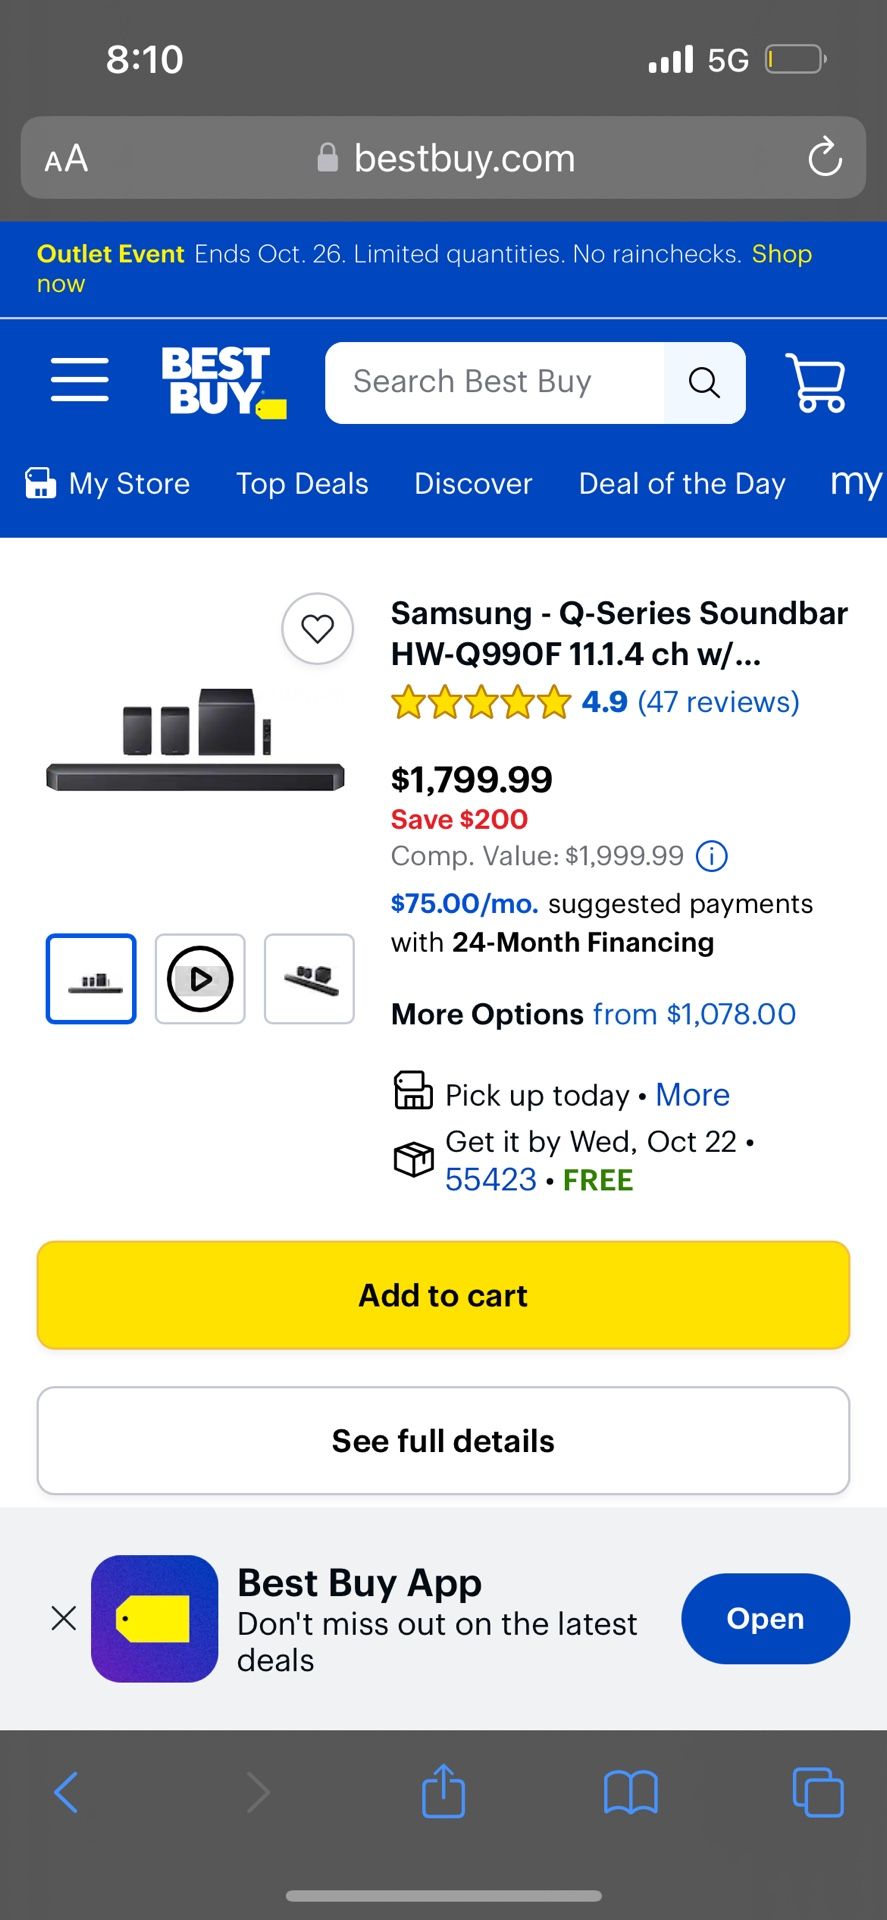The width and height of the screenshot is (887, 1920).
Task: Open the shopping cart
Action: click(x=816, y=383)
